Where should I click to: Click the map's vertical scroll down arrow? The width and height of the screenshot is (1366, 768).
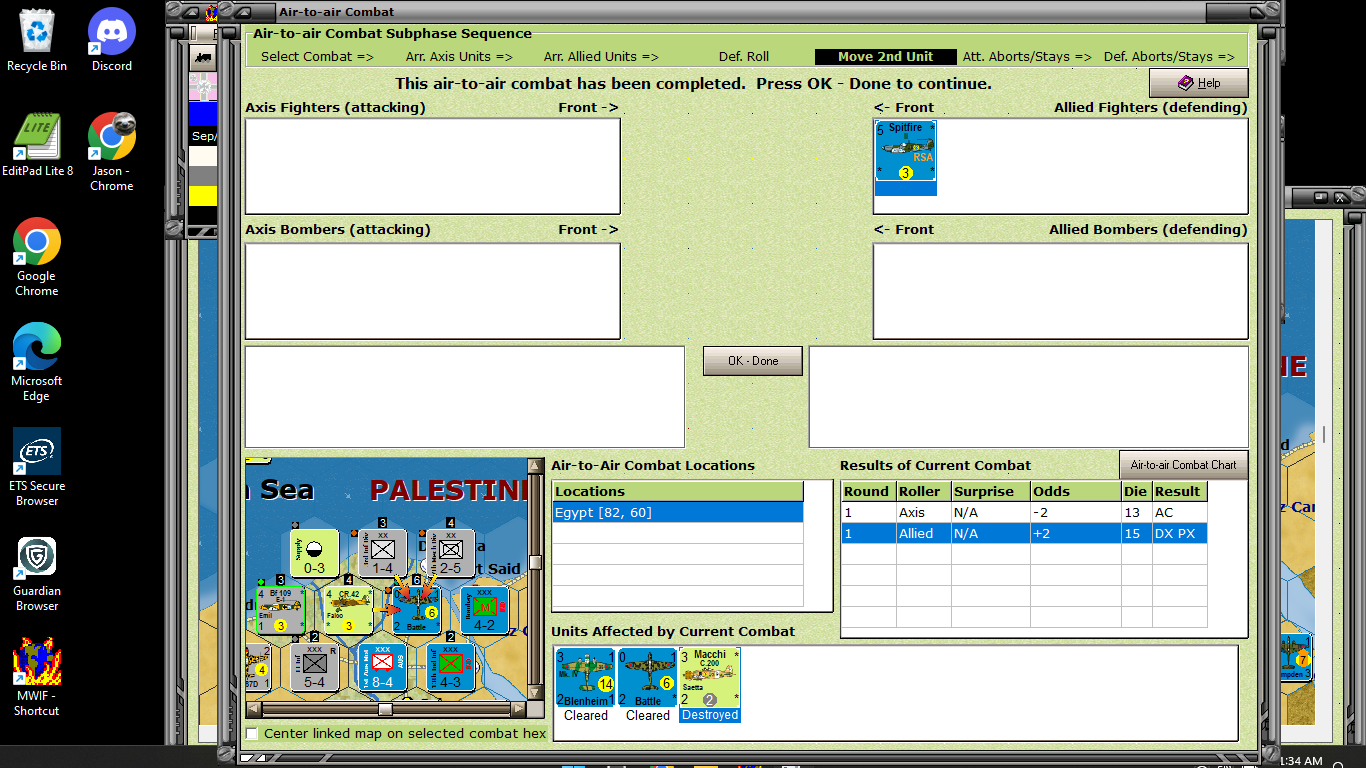pyautogui.click(x=535, y=694)
